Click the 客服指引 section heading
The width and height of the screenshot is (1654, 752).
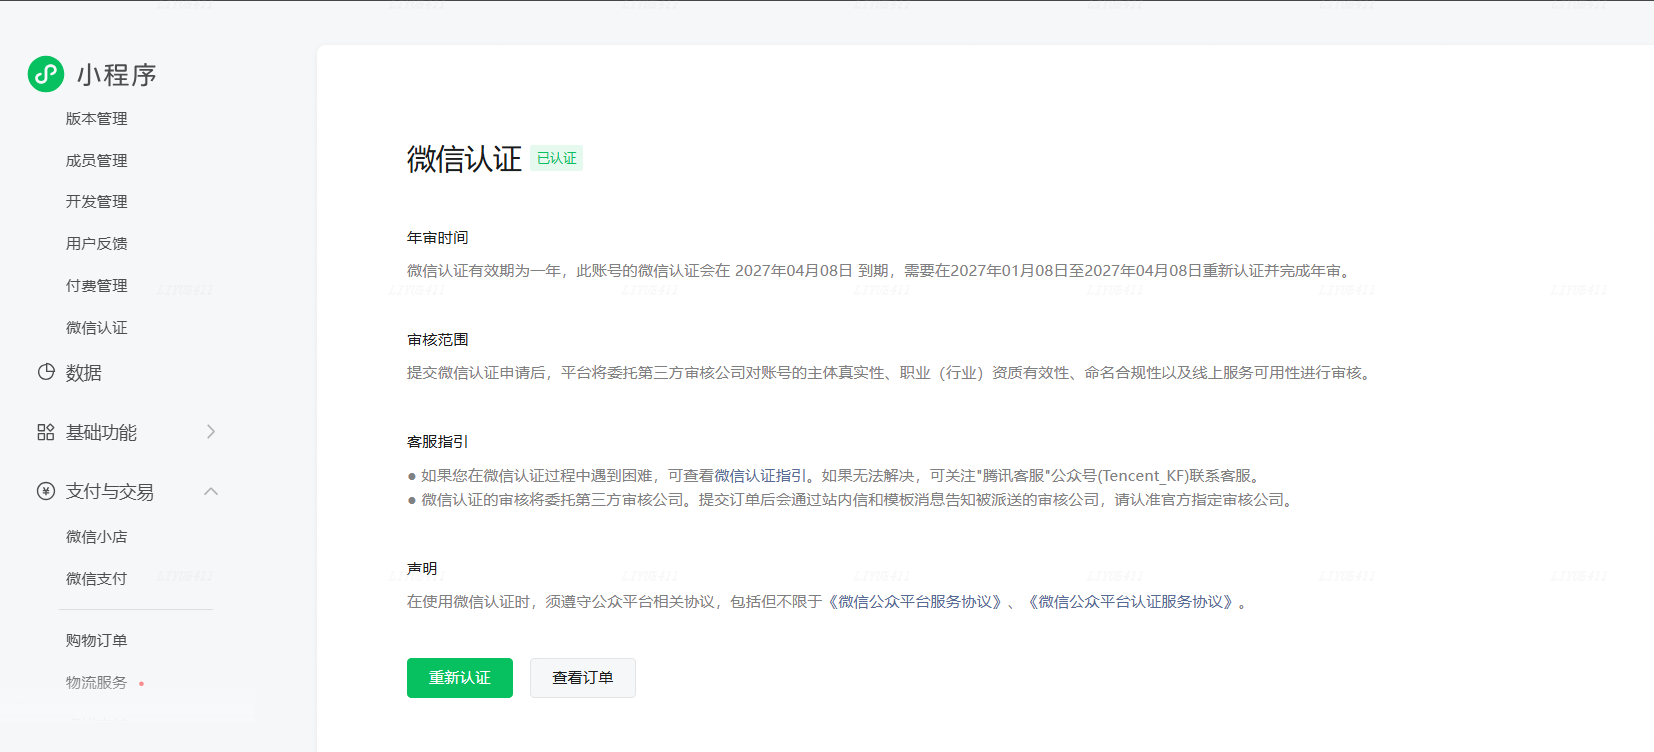pos(438,442)
